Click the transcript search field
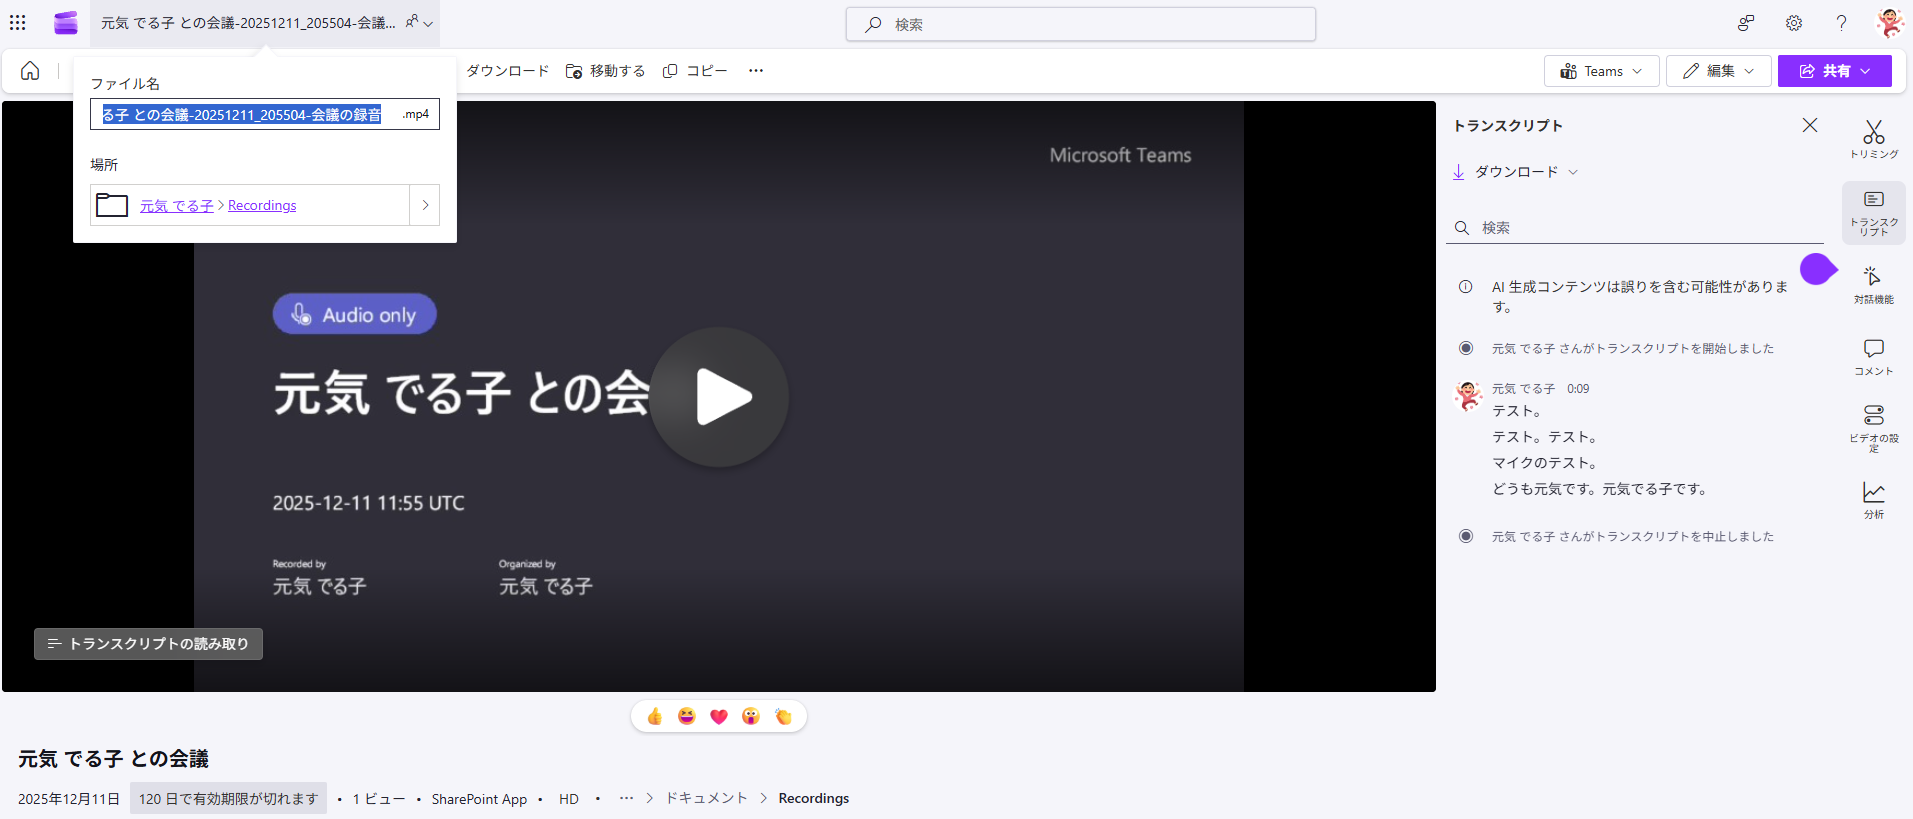Image resolution: width=1913 pixels, height=819 pixels. click(1640, 228)
